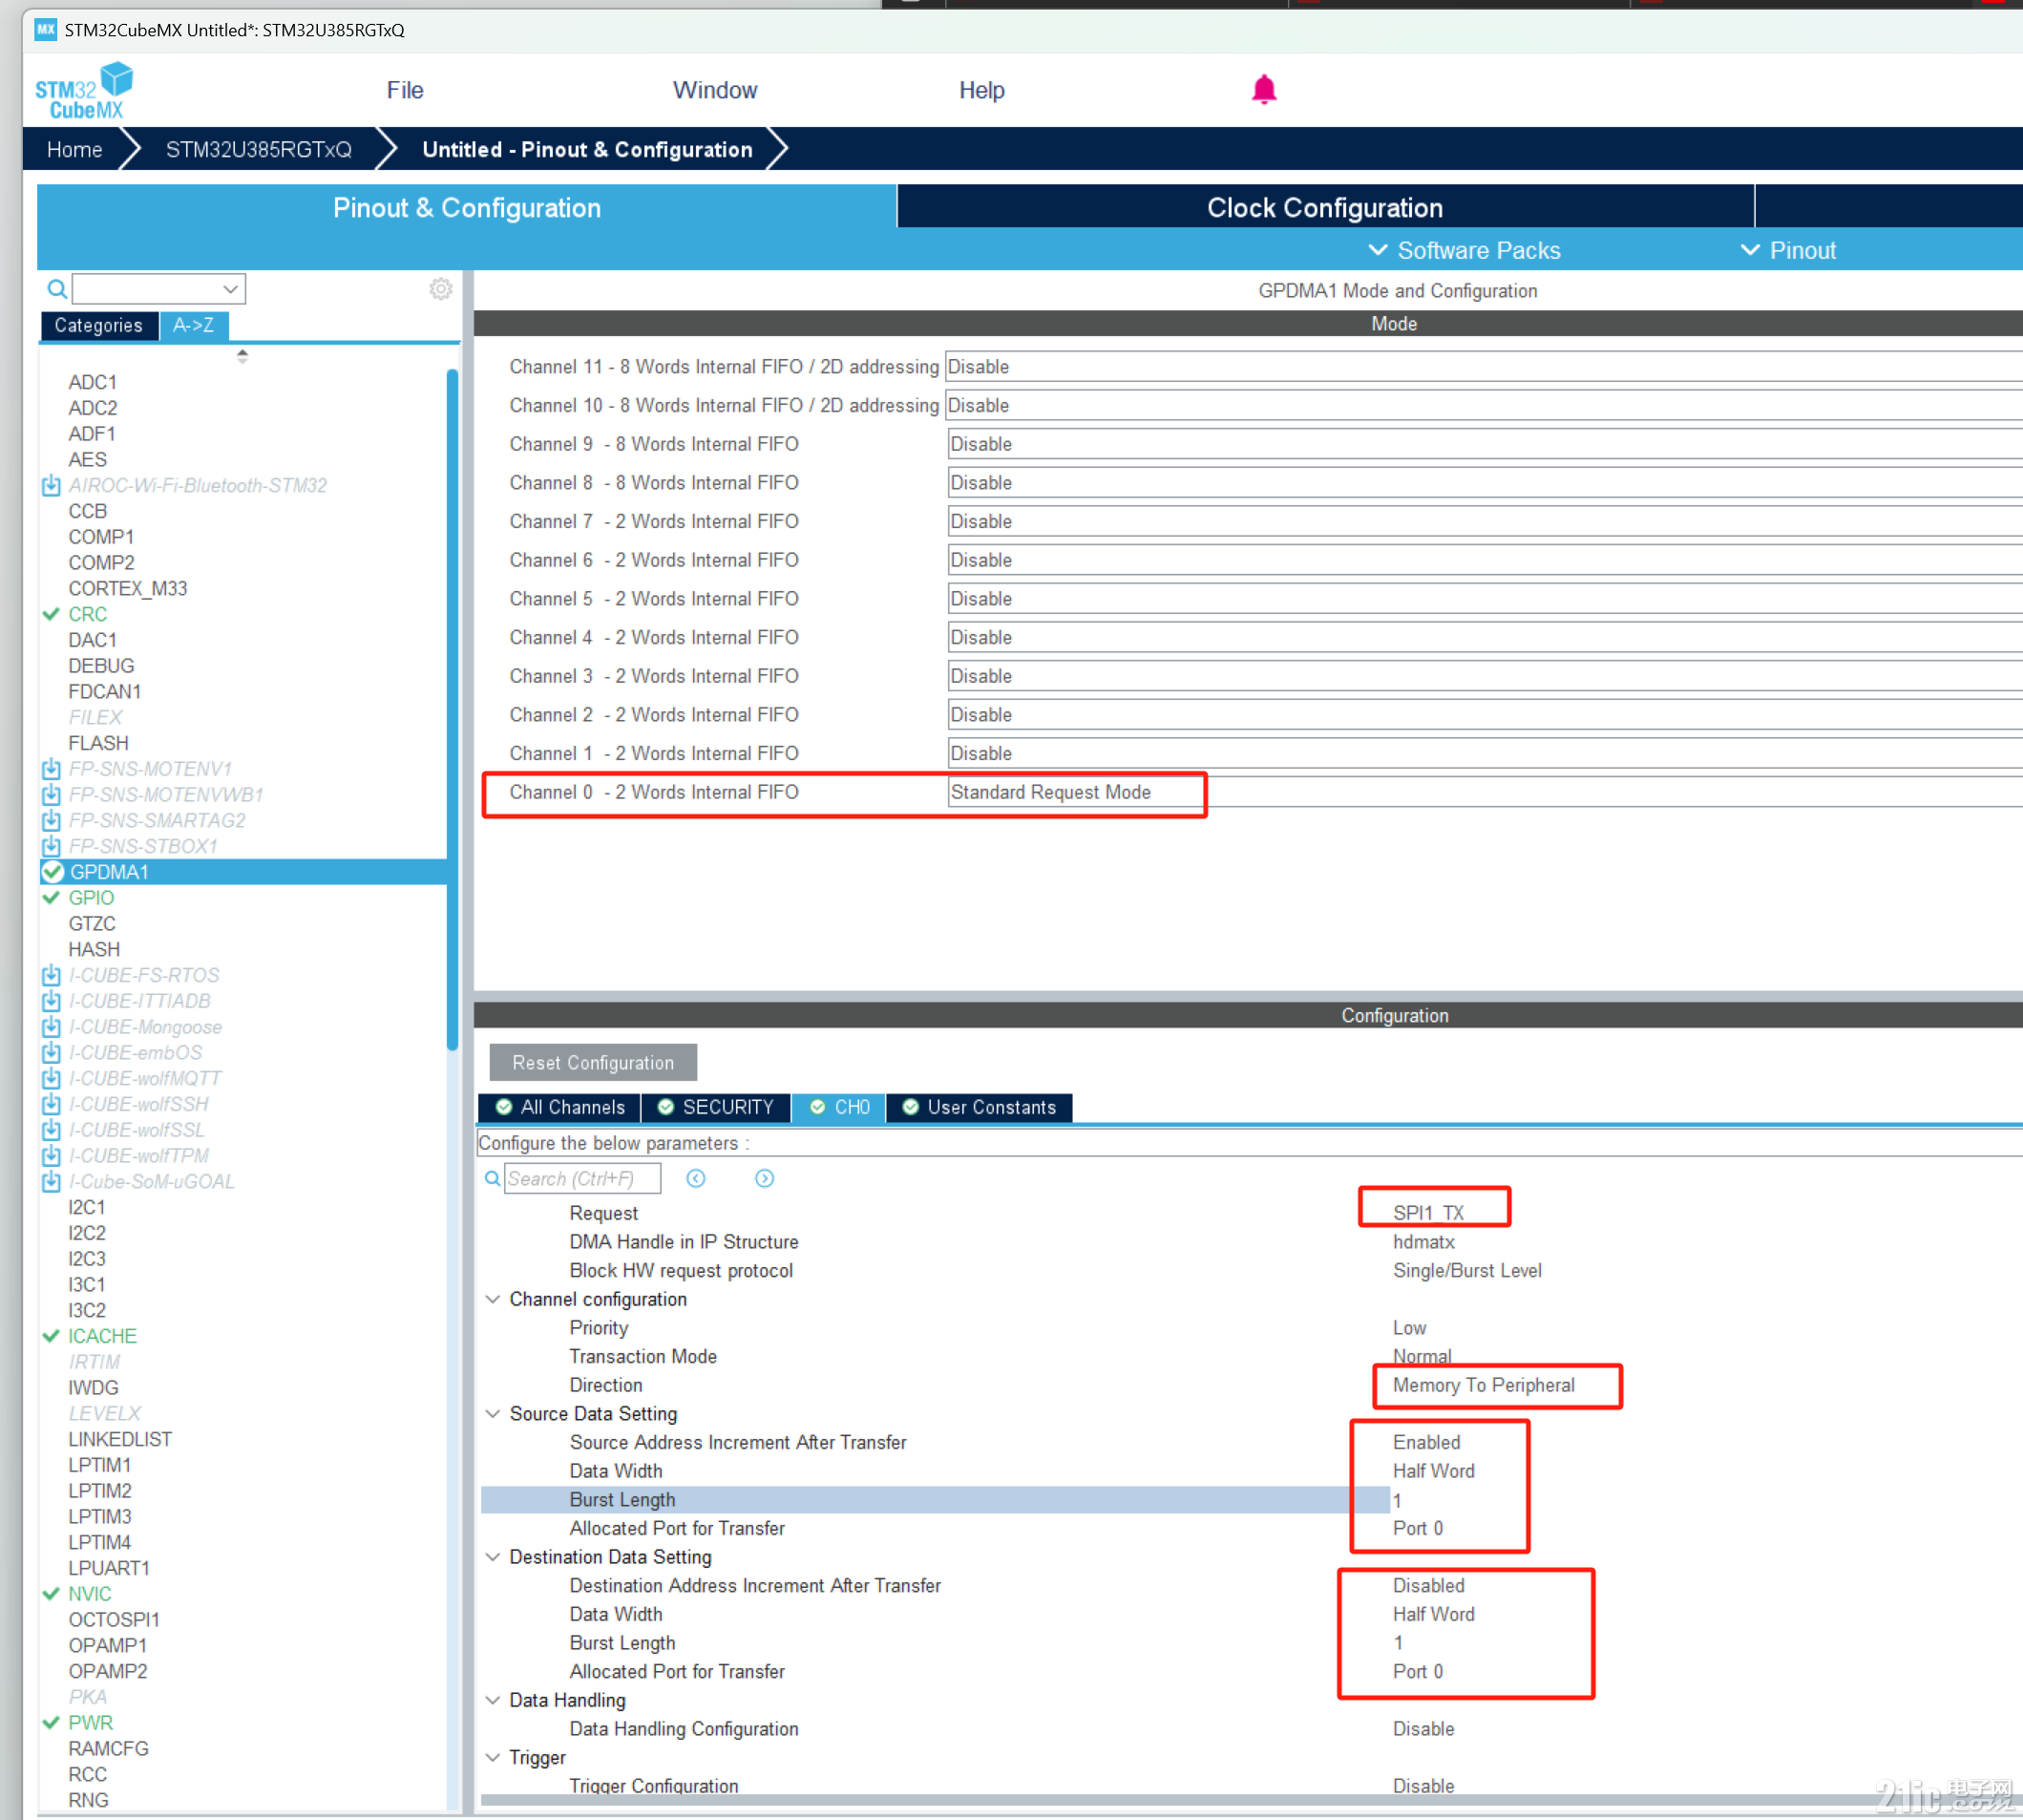Click the Reset Configuration button
This screenshot has width=2023, height=1820.
click(593, 1062)
